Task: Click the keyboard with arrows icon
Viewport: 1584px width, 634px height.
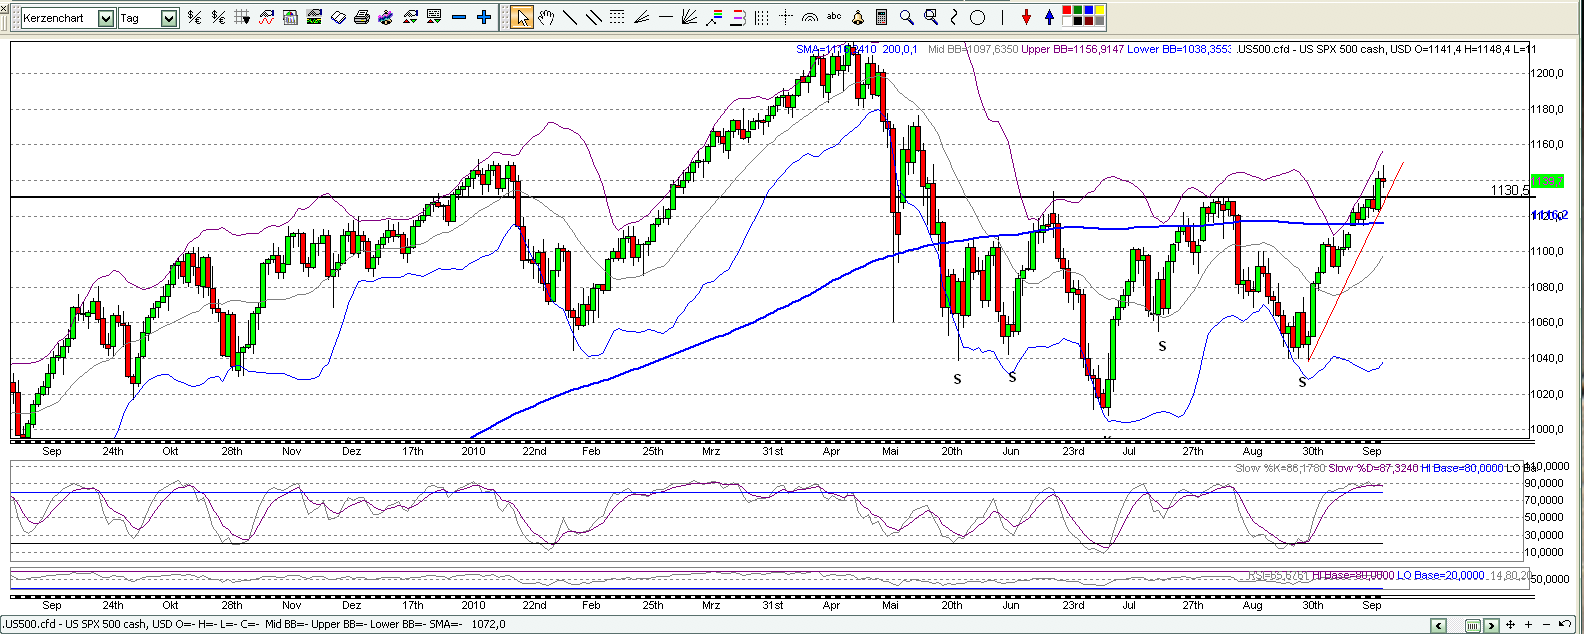Action: [x=434, y=17]
